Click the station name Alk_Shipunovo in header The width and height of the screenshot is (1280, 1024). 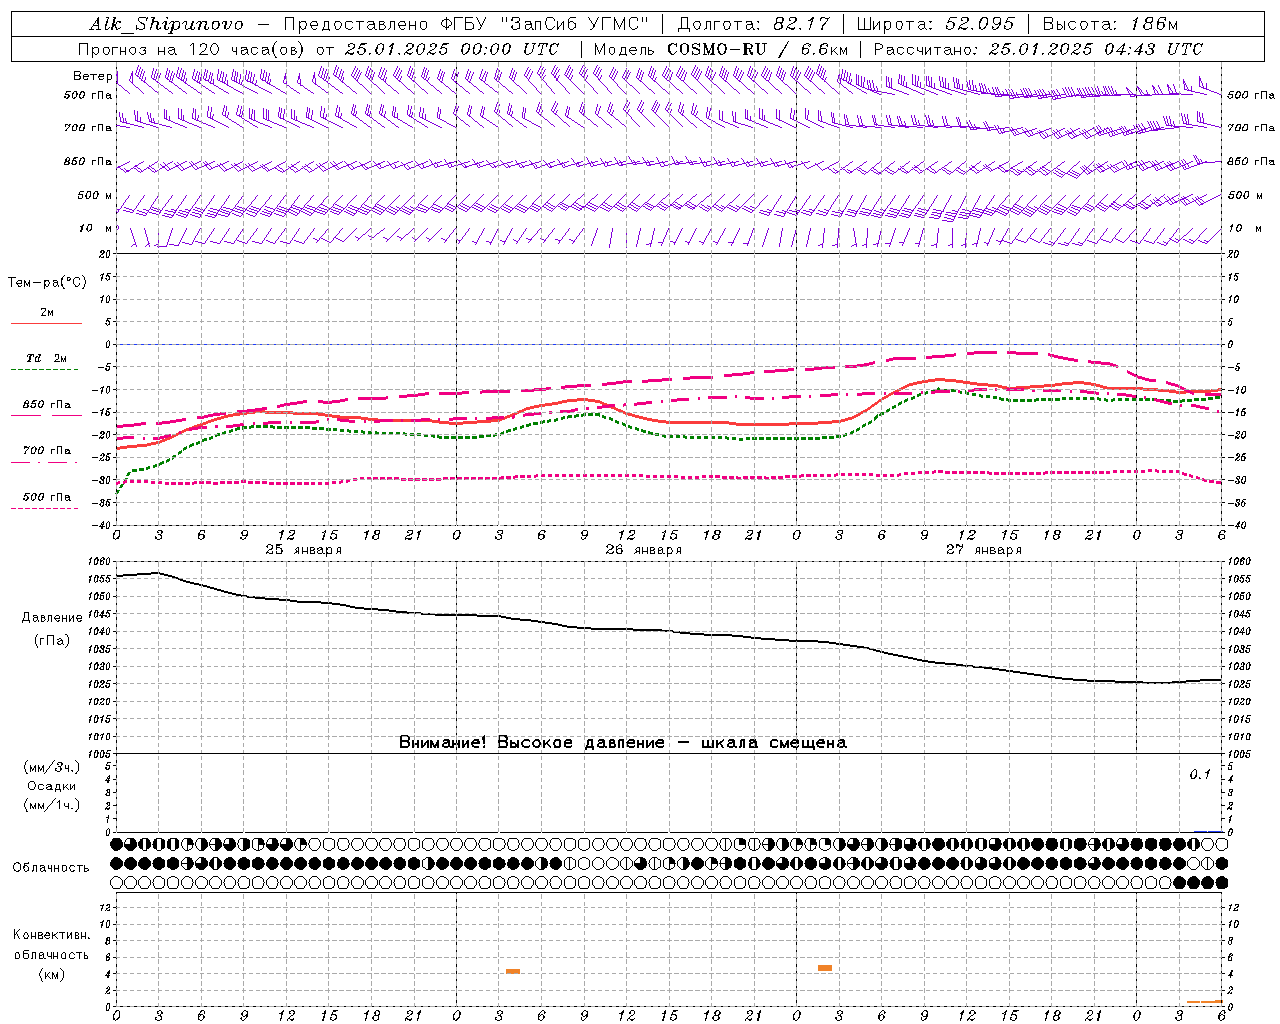point(166,24)
